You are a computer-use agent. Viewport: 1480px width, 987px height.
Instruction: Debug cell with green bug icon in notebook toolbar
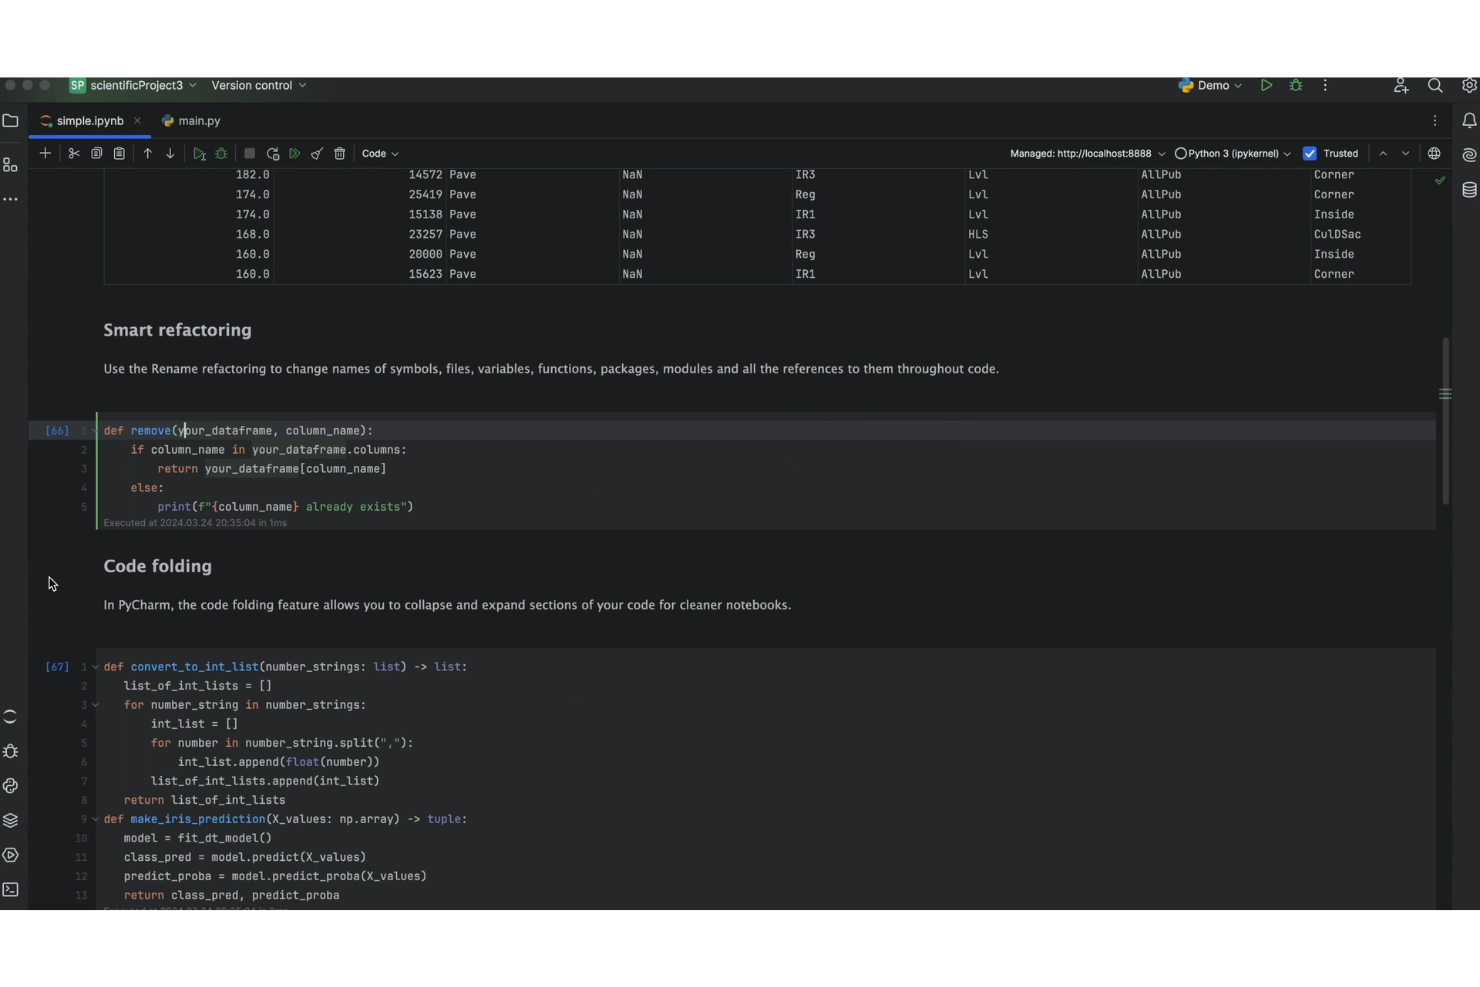pyautogui.click(x=222, y=154)
